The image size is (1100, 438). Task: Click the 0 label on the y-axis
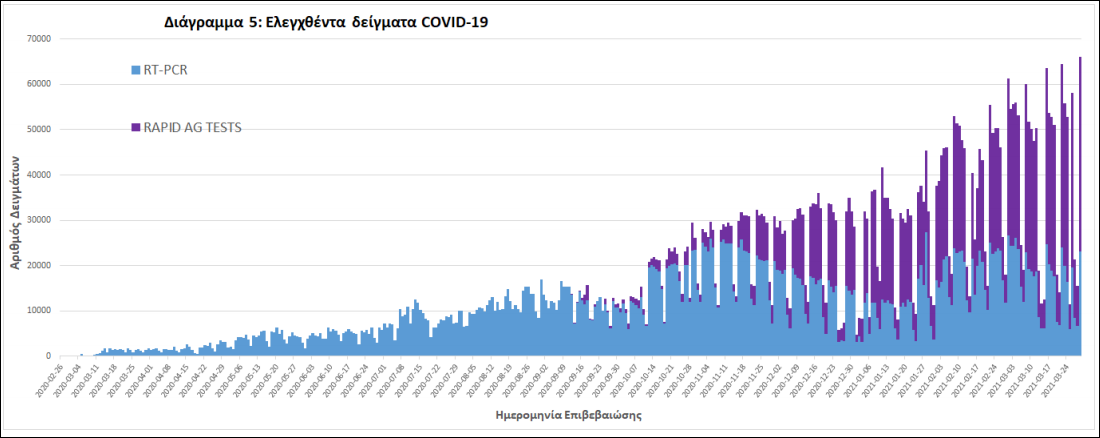(49, 356)
